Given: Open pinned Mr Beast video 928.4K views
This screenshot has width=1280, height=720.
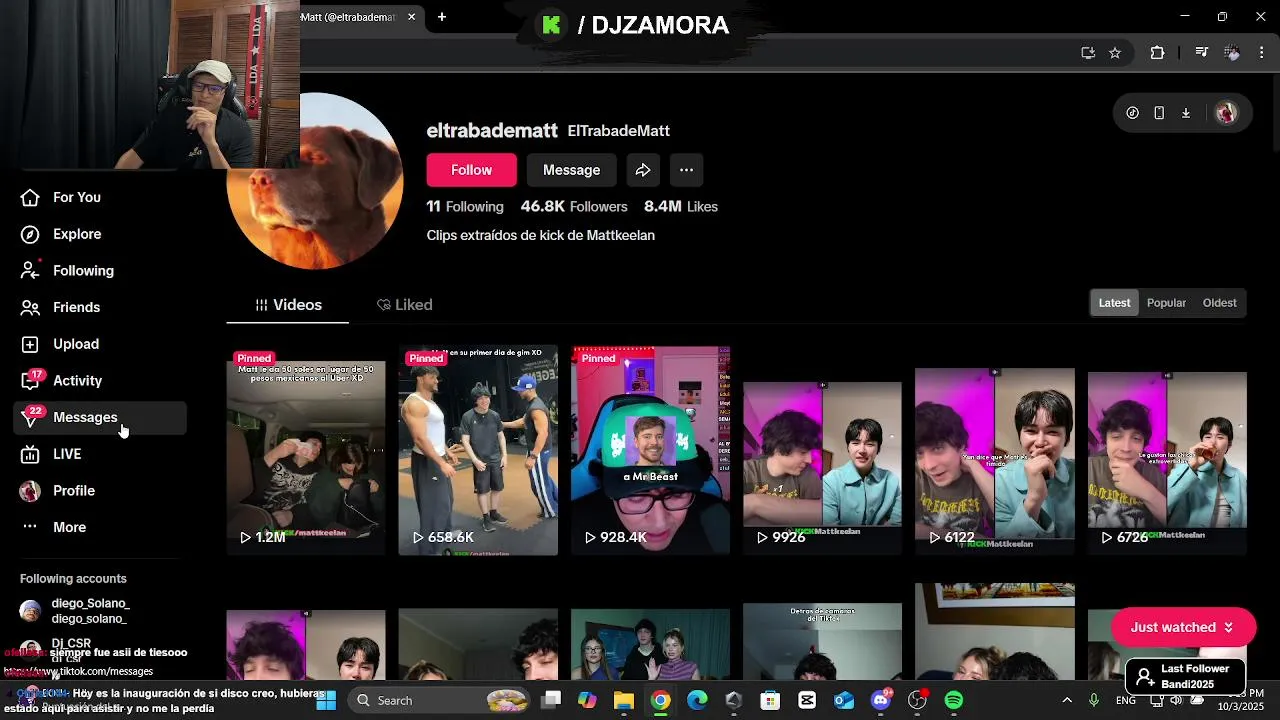Looking at the screenshot, I should [x=650, y=451].
